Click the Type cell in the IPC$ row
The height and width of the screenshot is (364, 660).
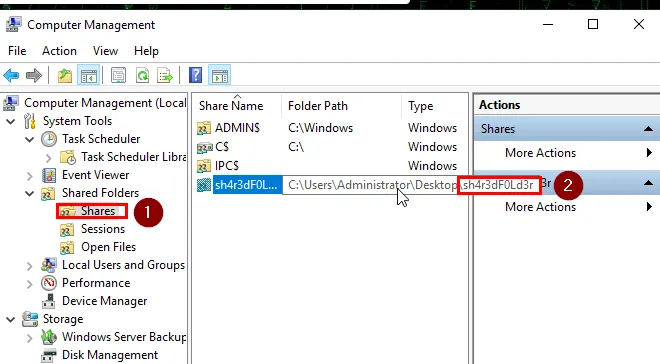coord(432,166)
